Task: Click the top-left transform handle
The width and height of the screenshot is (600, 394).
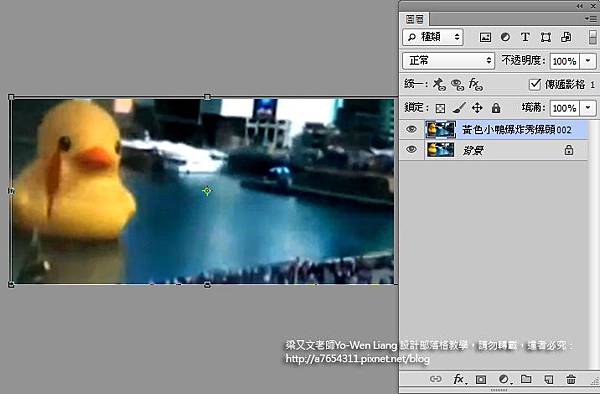Action: (x=11, y=97)
